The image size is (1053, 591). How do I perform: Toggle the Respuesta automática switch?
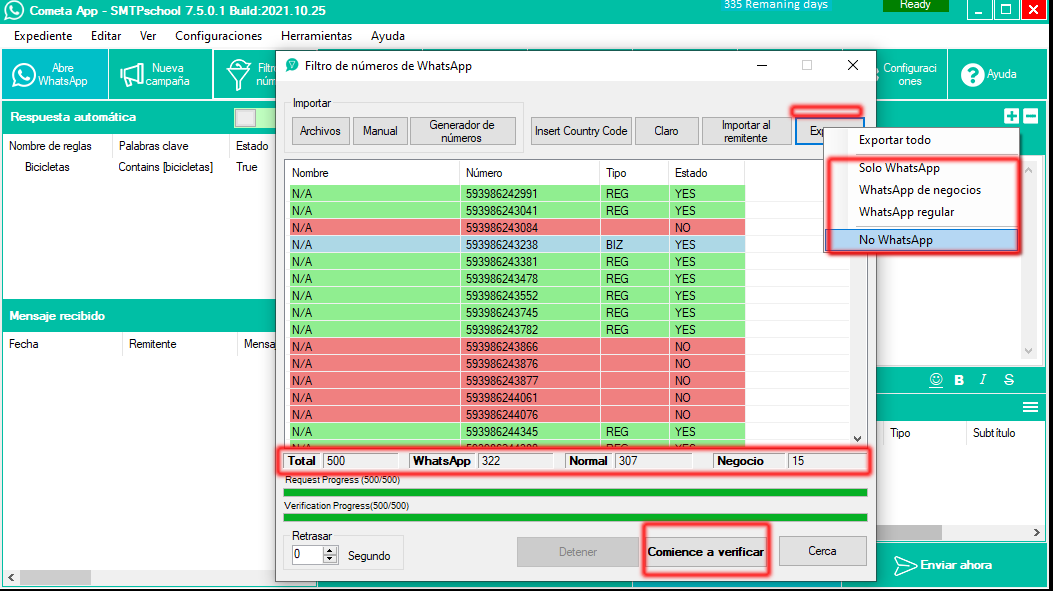(255, 118)
